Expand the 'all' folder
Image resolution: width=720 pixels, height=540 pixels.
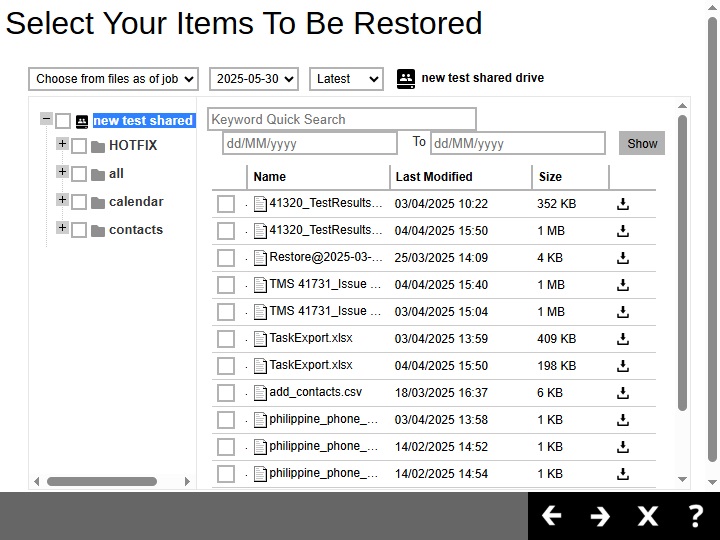click(62, 171)
